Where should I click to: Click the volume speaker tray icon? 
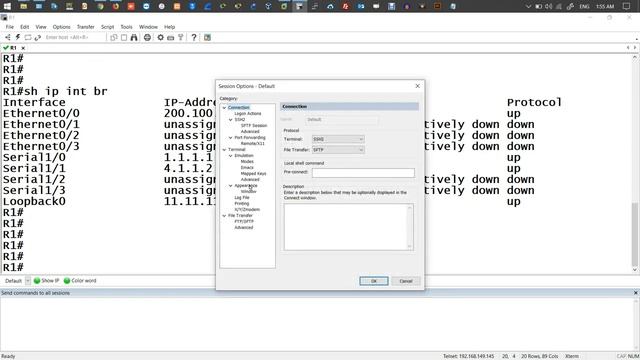[x=549, y=6]
